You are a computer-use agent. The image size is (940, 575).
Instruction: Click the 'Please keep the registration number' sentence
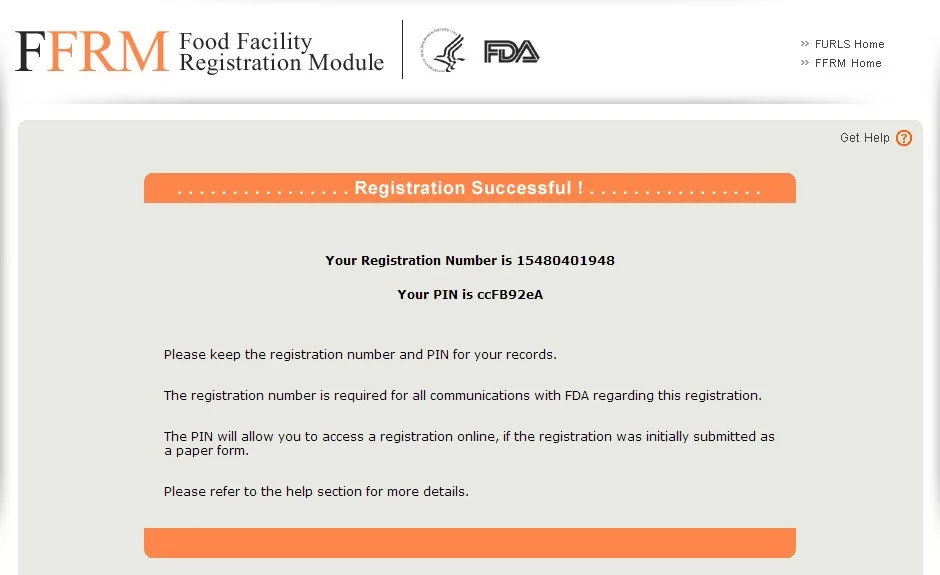coord(360,355)
